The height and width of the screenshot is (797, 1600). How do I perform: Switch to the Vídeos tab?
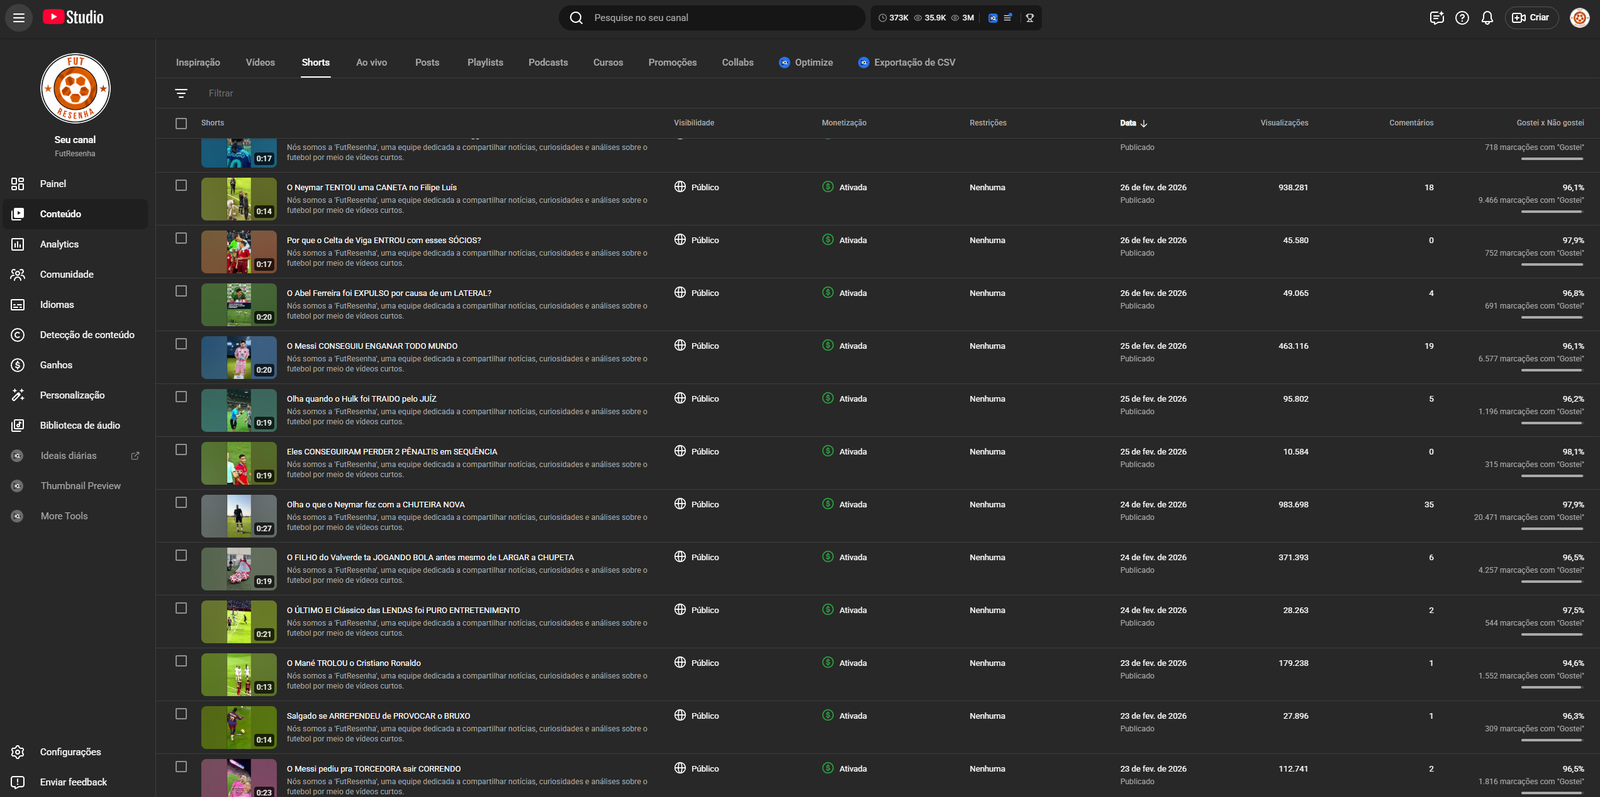pos(260,62)
